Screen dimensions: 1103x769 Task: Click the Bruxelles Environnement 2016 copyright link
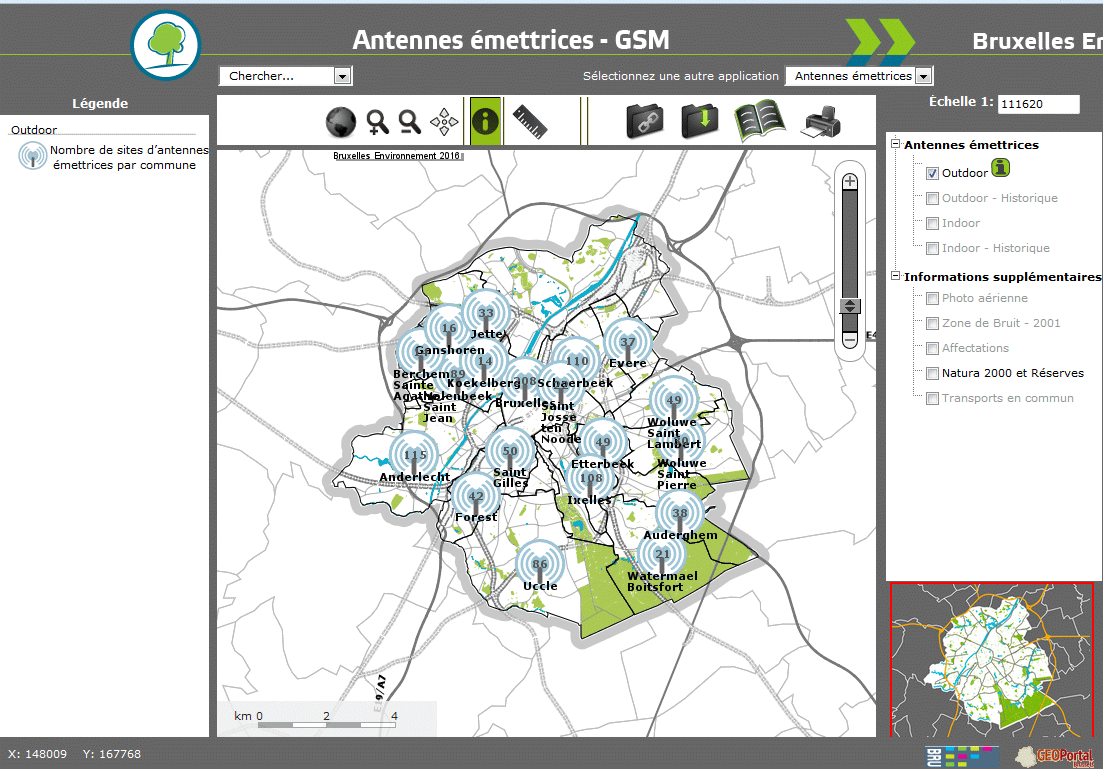(396, 156)
